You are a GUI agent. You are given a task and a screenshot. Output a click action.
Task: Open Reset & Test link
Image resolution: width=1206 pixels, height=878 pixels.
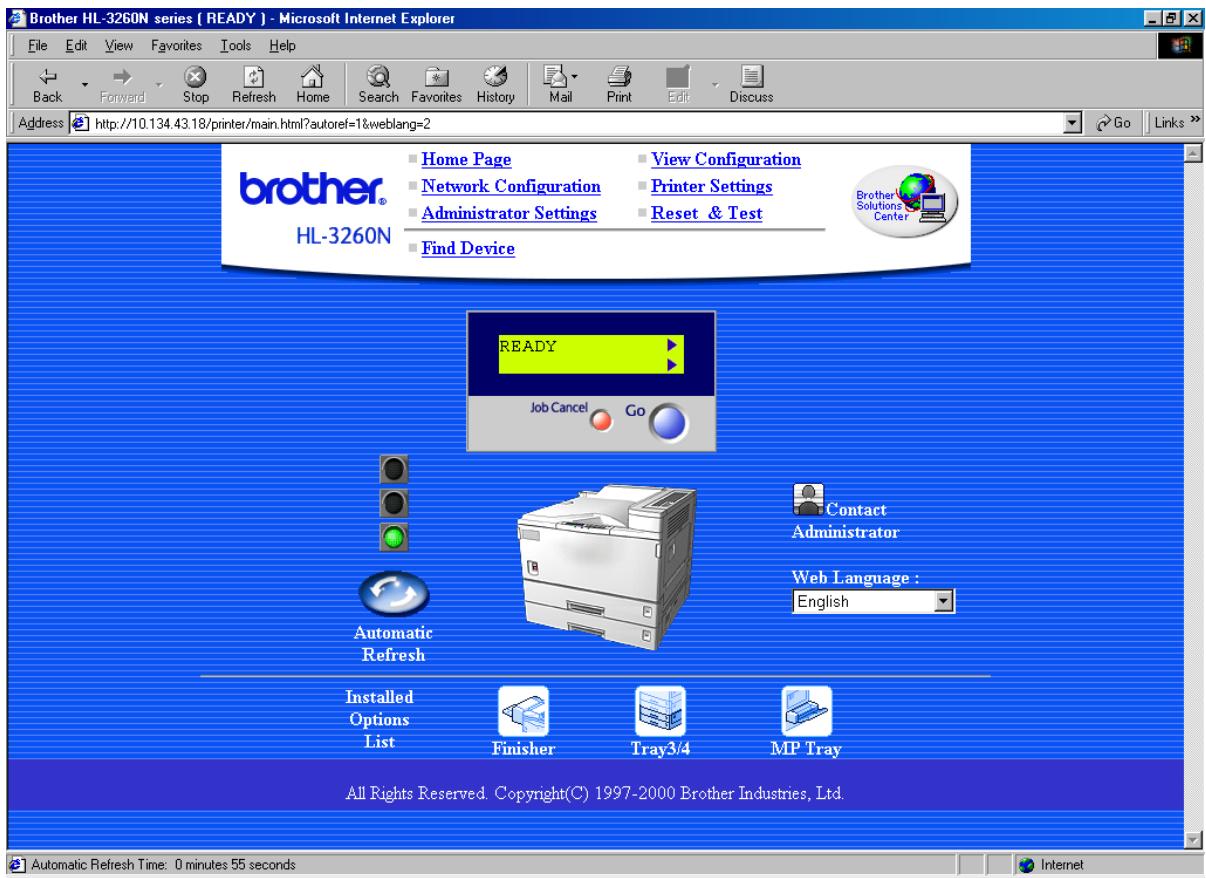click(x=706, y=213)
